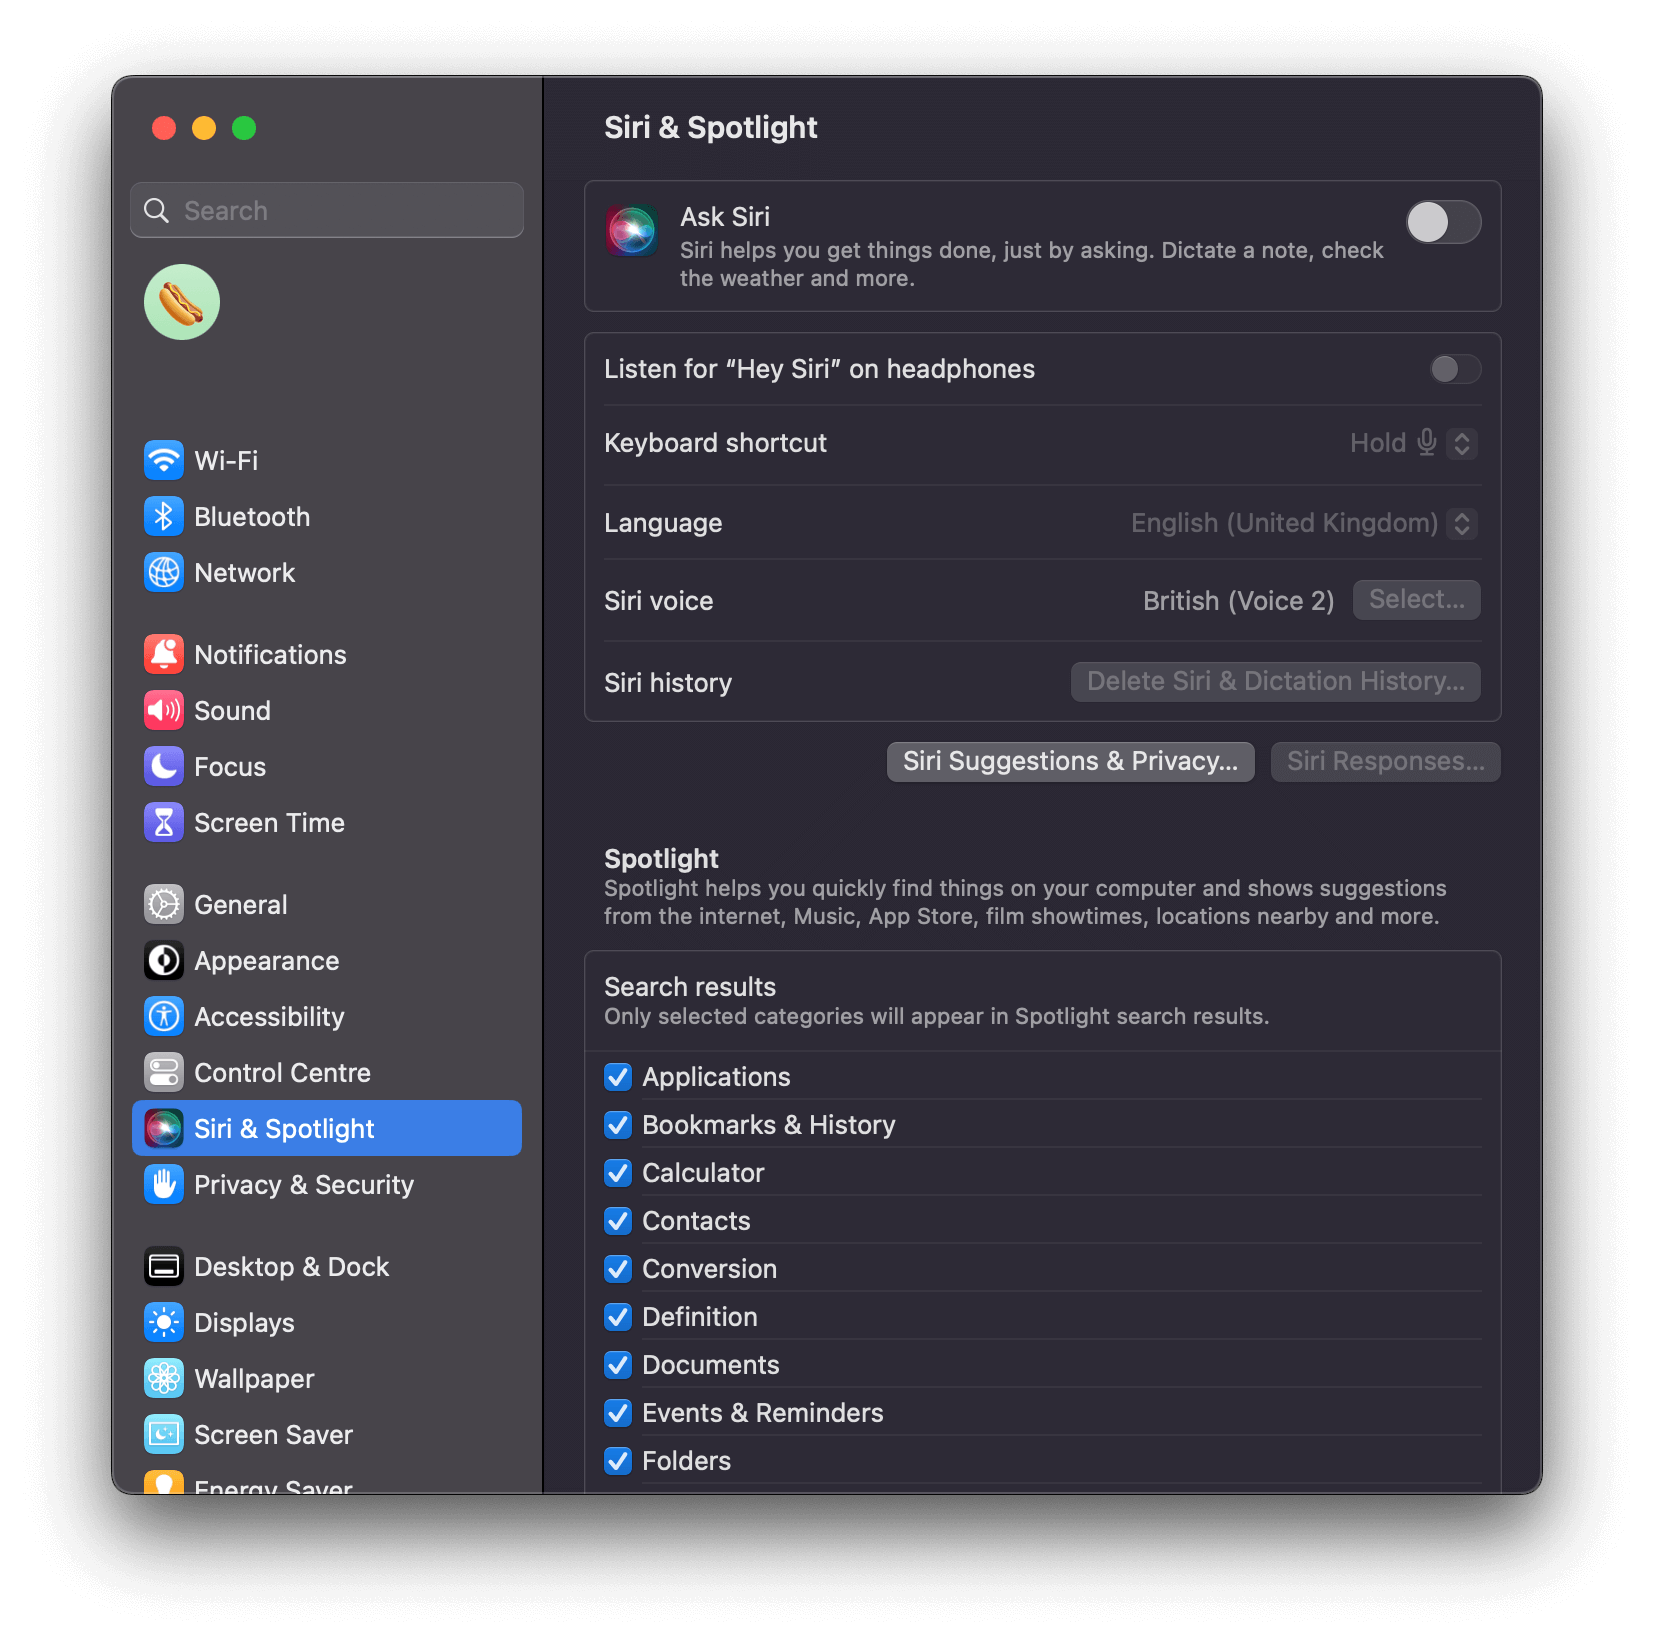
Task: Open the Keyboard shortcut selector
Action: [1461, 443]
